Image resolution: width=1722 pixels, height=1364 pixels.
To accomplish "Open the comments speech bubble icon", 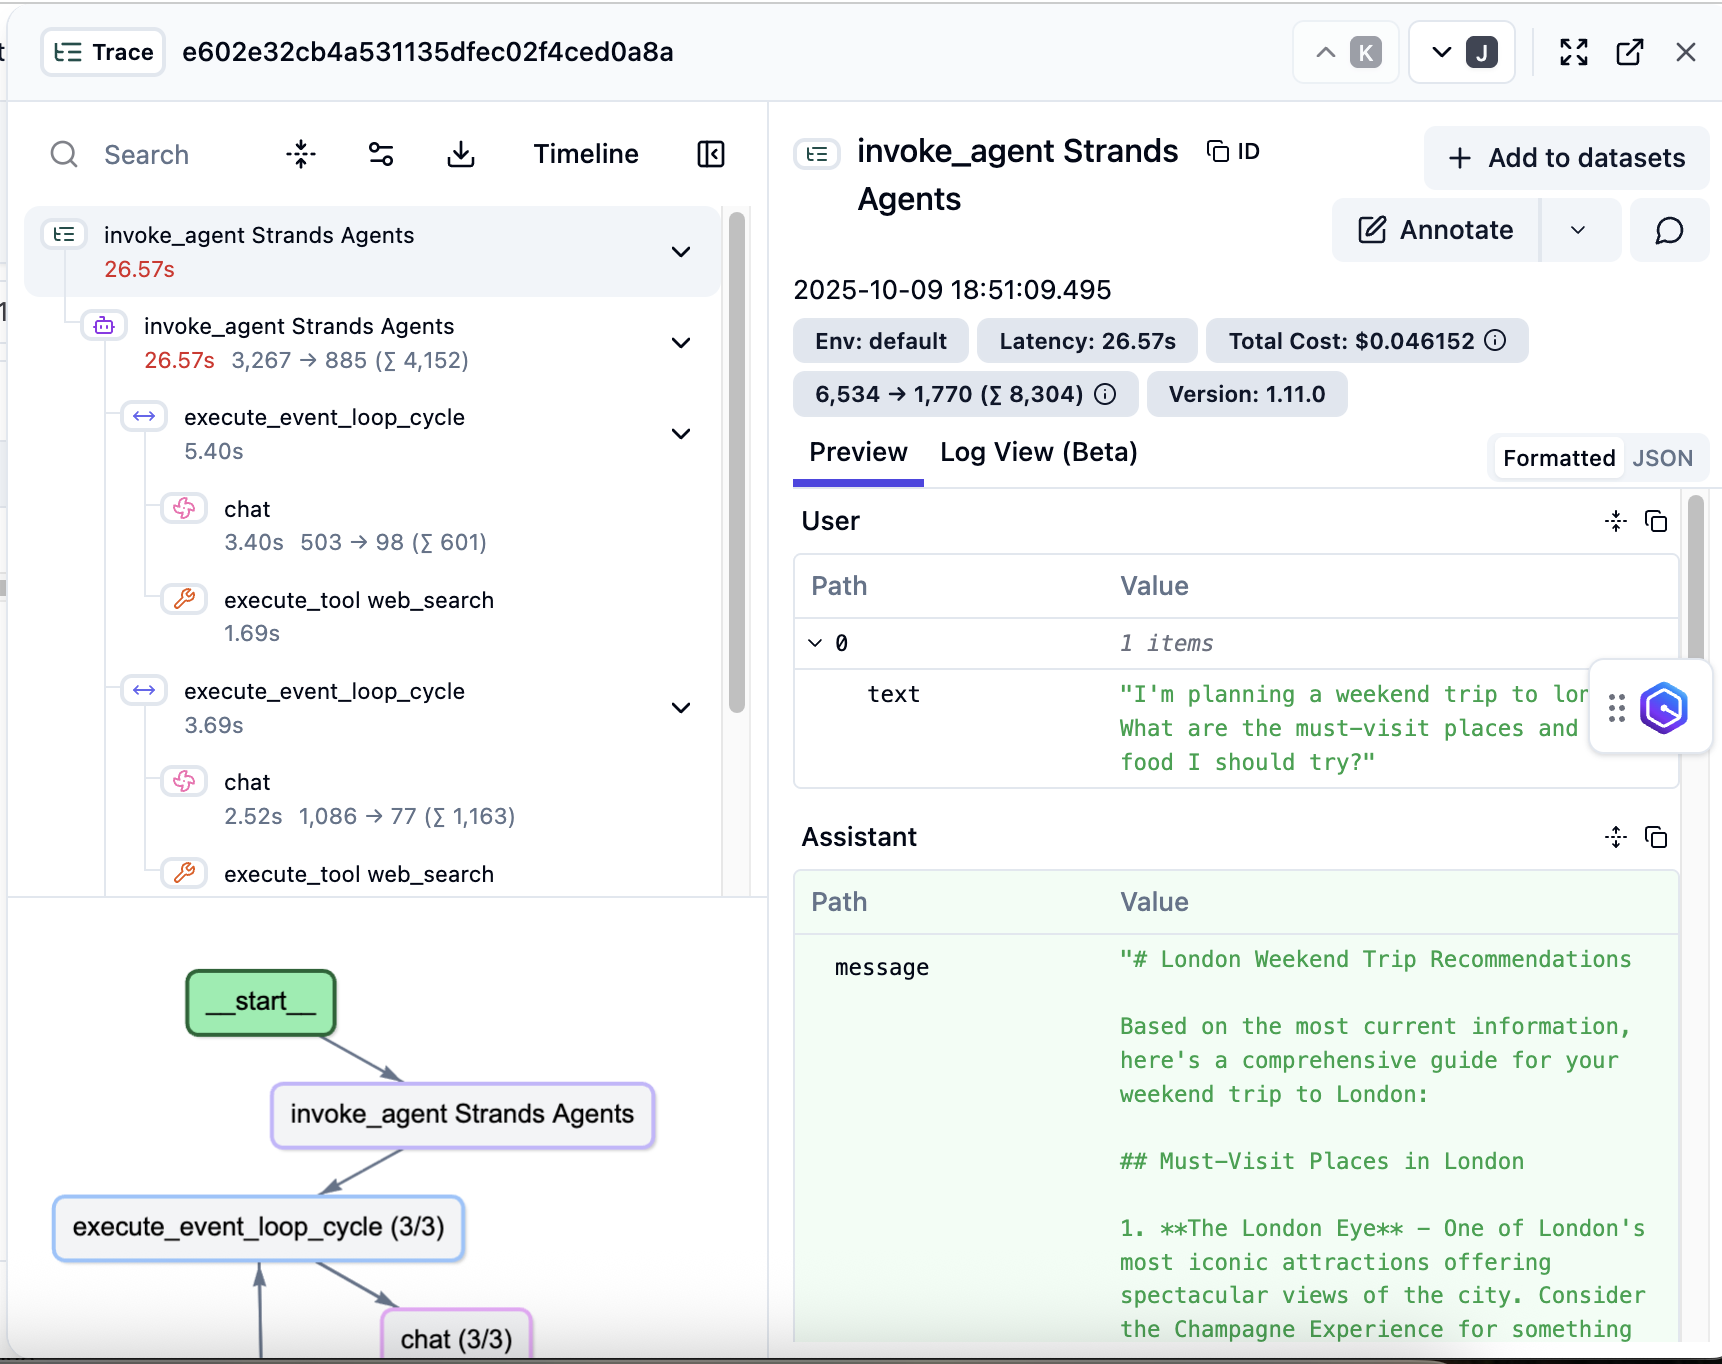I will [x=1669, y=230].
